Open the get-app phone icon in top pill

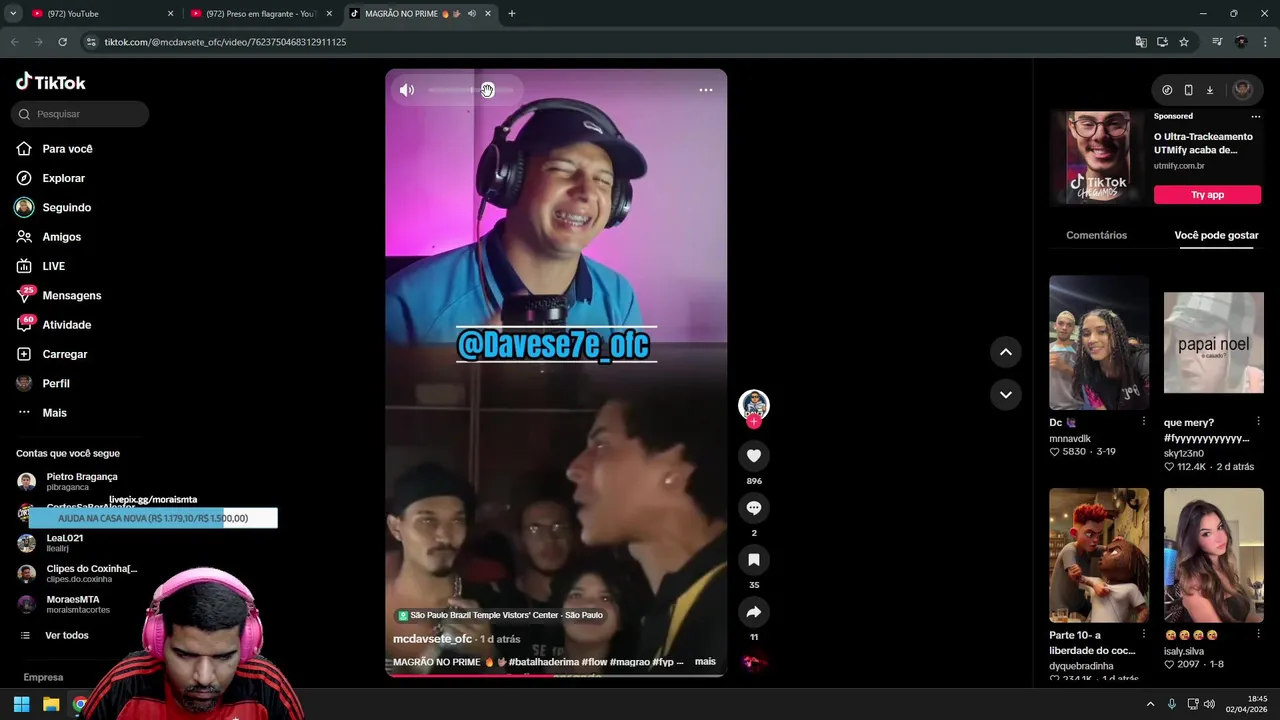(x=1188, y=90)
